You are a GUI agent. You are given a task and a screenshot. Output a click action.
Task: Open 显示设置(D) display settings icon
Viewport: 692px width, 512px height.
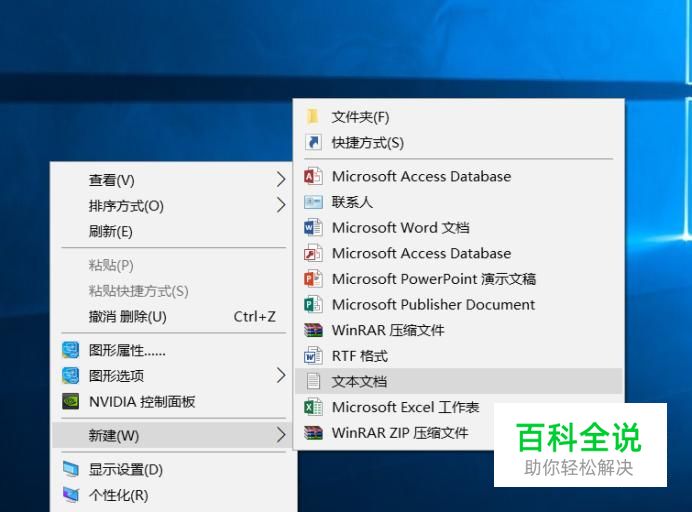point(70,470)
